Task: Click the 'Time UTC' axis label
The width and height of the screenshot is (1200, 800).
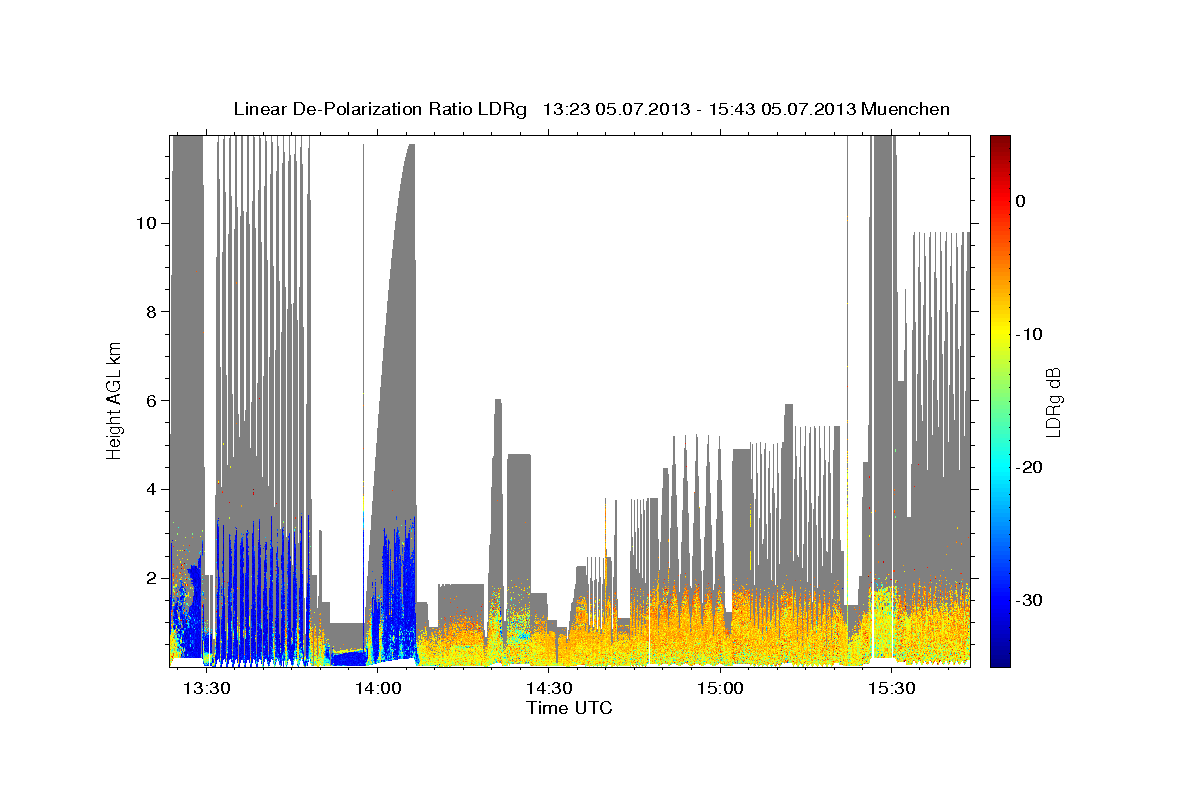Action: pos(569,708)
